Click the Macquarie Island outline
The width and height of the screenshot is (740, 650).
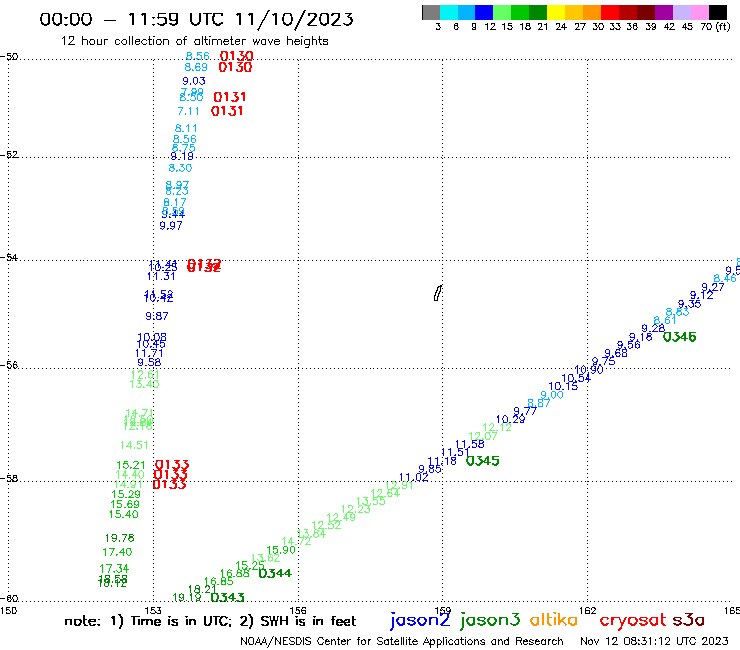click(x=438, y=293)
